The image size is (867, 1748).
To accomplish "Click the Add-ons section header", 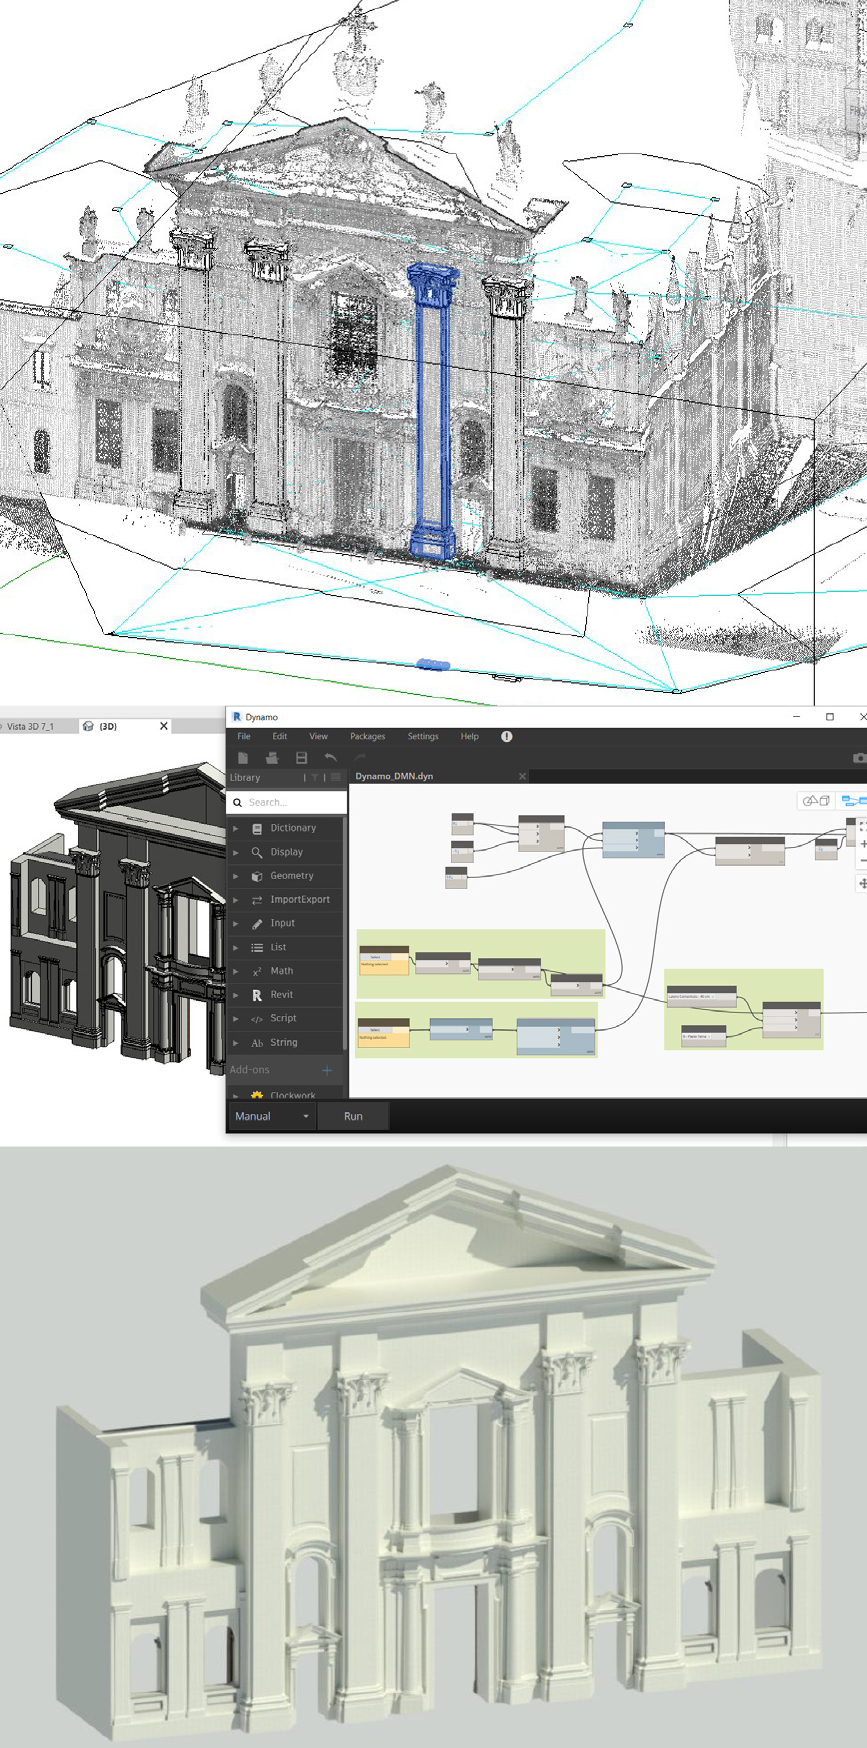I will coord(249,1070).
